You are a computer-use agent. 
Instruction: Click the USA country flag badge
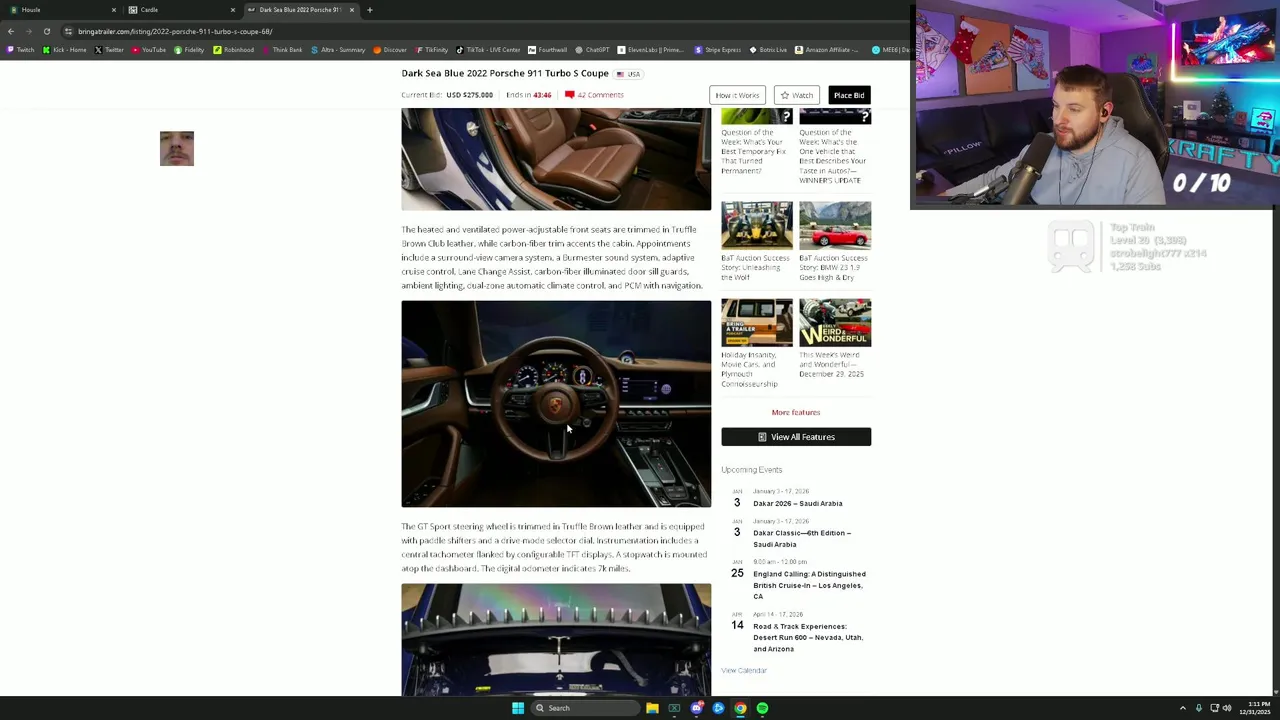(x=629, y=74)
